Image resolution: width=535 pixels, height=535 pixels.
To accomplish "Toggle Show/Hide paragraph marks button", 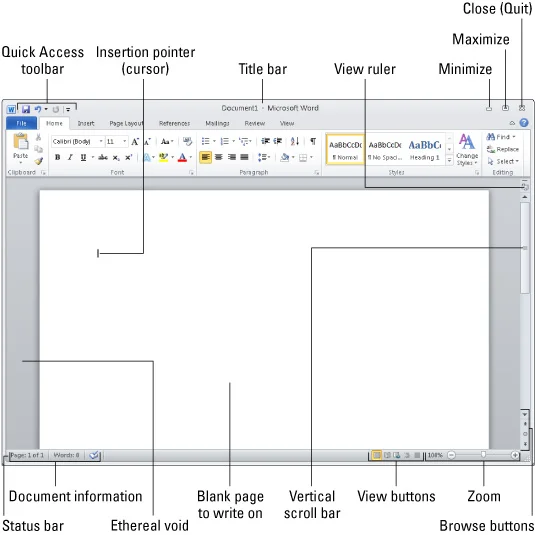I will click(313, 141).
